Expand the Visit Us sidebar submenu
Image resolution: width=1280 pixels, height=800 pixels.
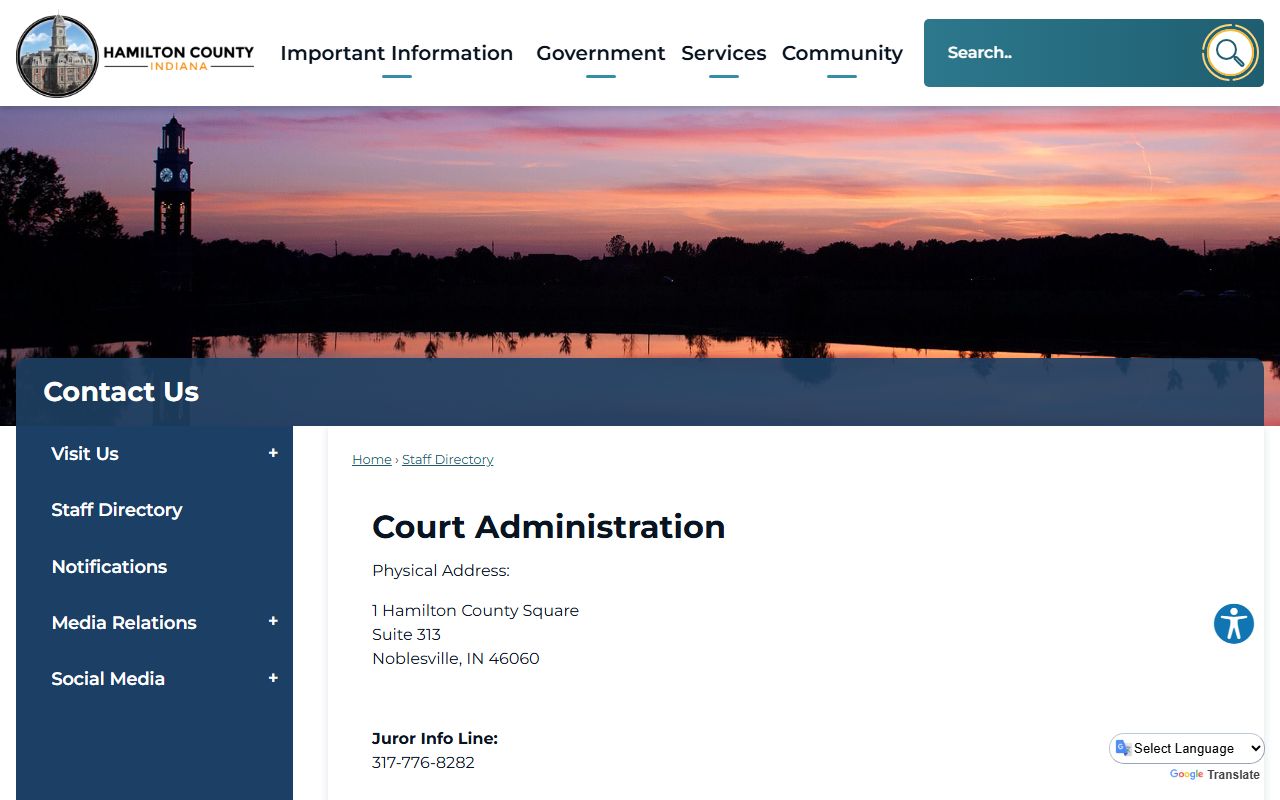(x=273, y=454)
